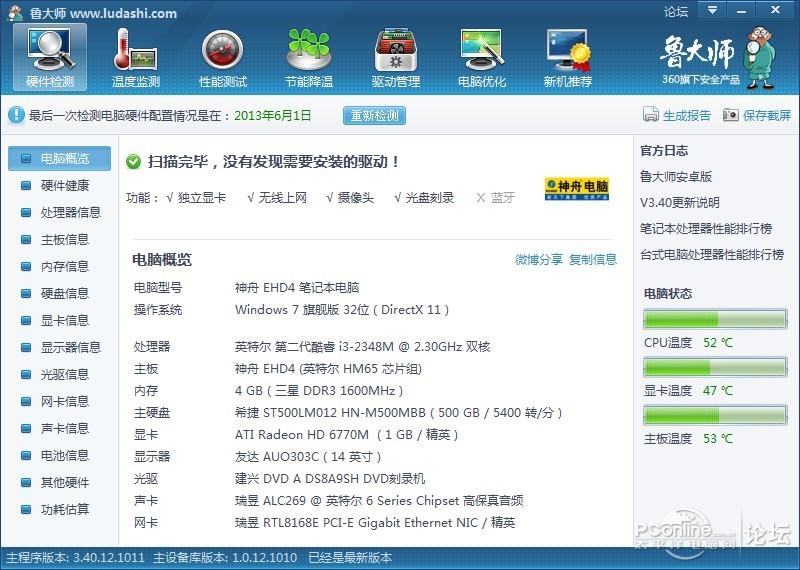Open the 硬件检测 hardware detection icon
Image resolution: width=800 pixels, height=570 pixels.
[50, 57]
